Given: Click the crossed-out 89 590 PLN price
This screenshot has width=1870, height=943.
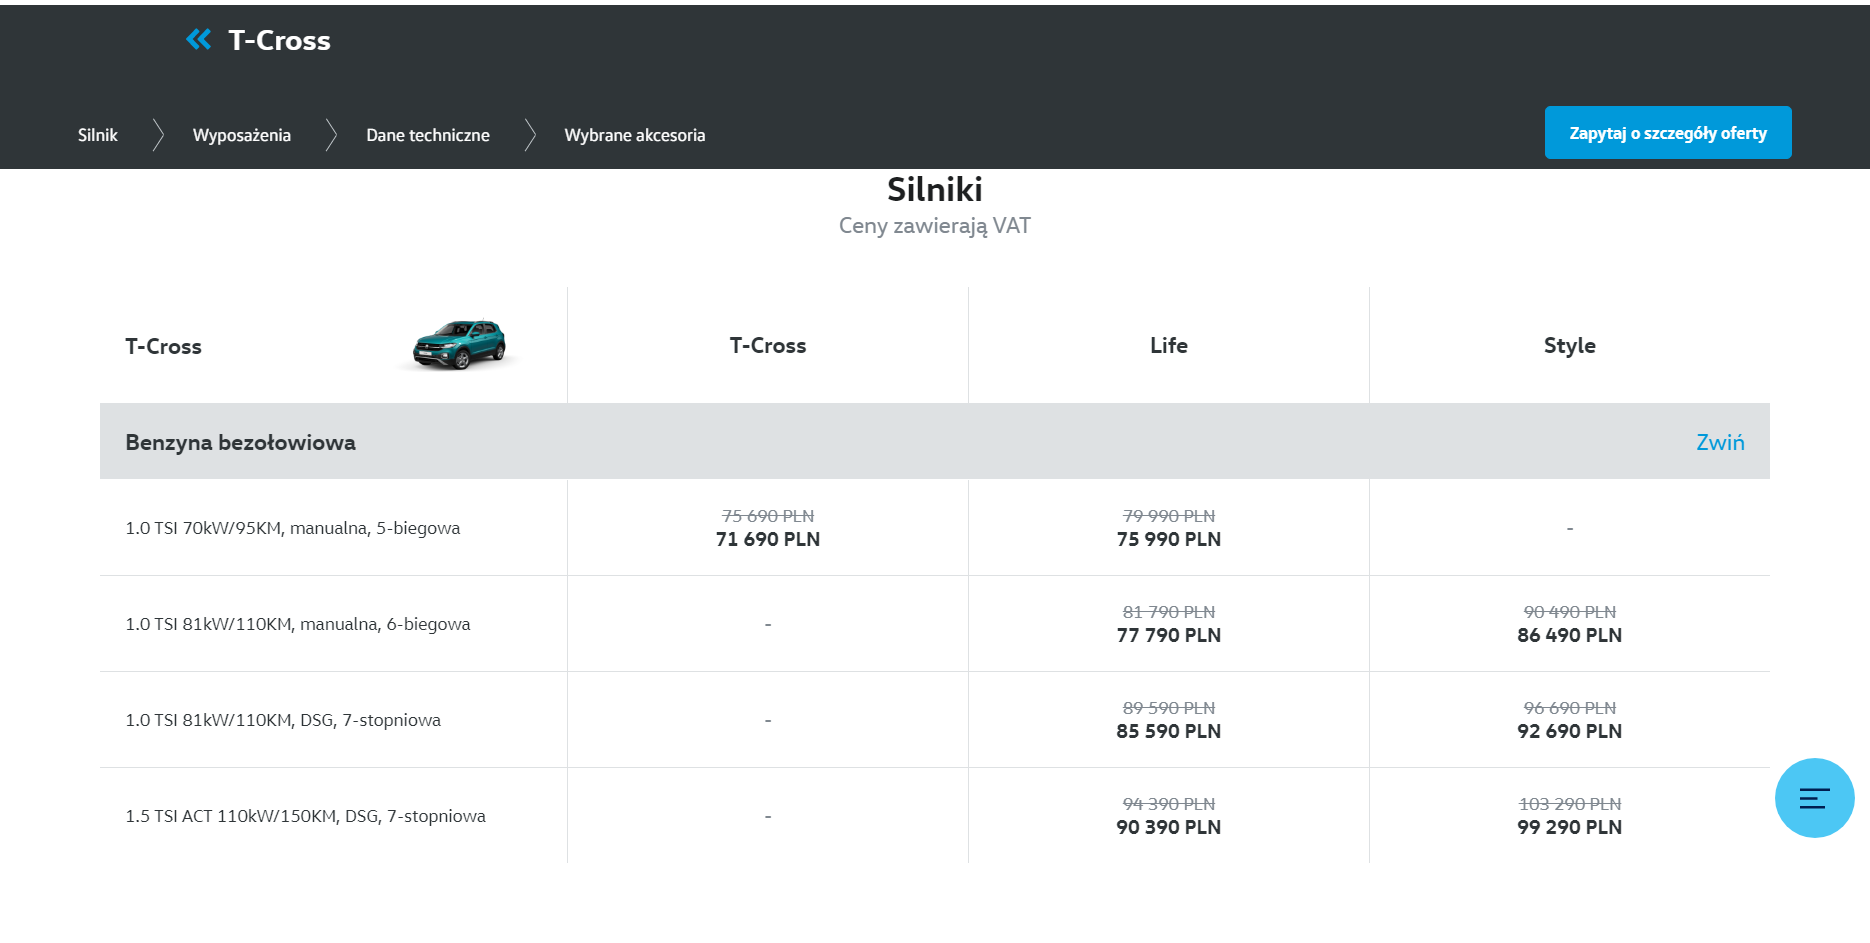Looking at the screenshot, I should (x=1169, y=708).
